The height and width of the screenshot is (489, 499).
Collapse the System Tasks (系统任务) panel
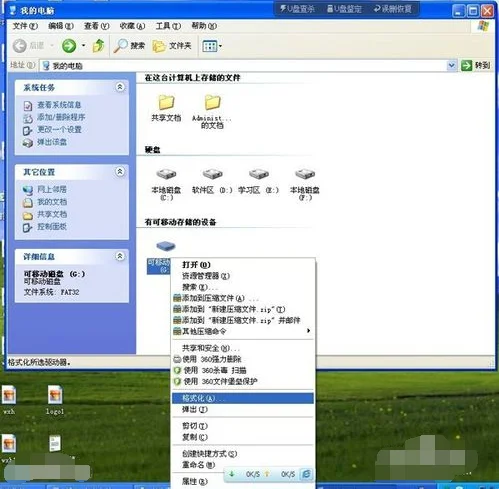point(120,87)
